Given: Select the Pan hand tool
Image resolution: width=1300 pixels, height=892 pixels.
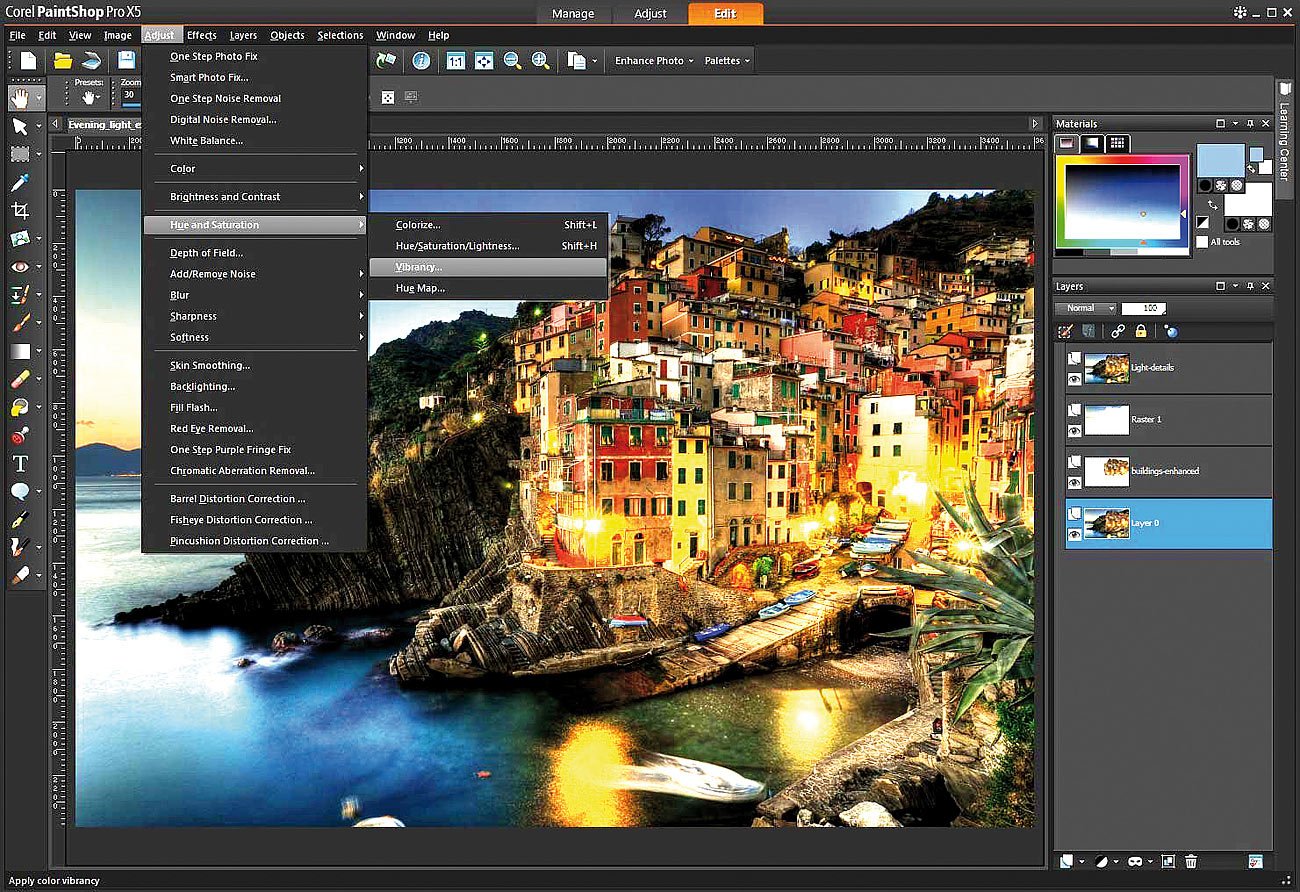Looking at the screenshot, I should [x=19, y=97].
